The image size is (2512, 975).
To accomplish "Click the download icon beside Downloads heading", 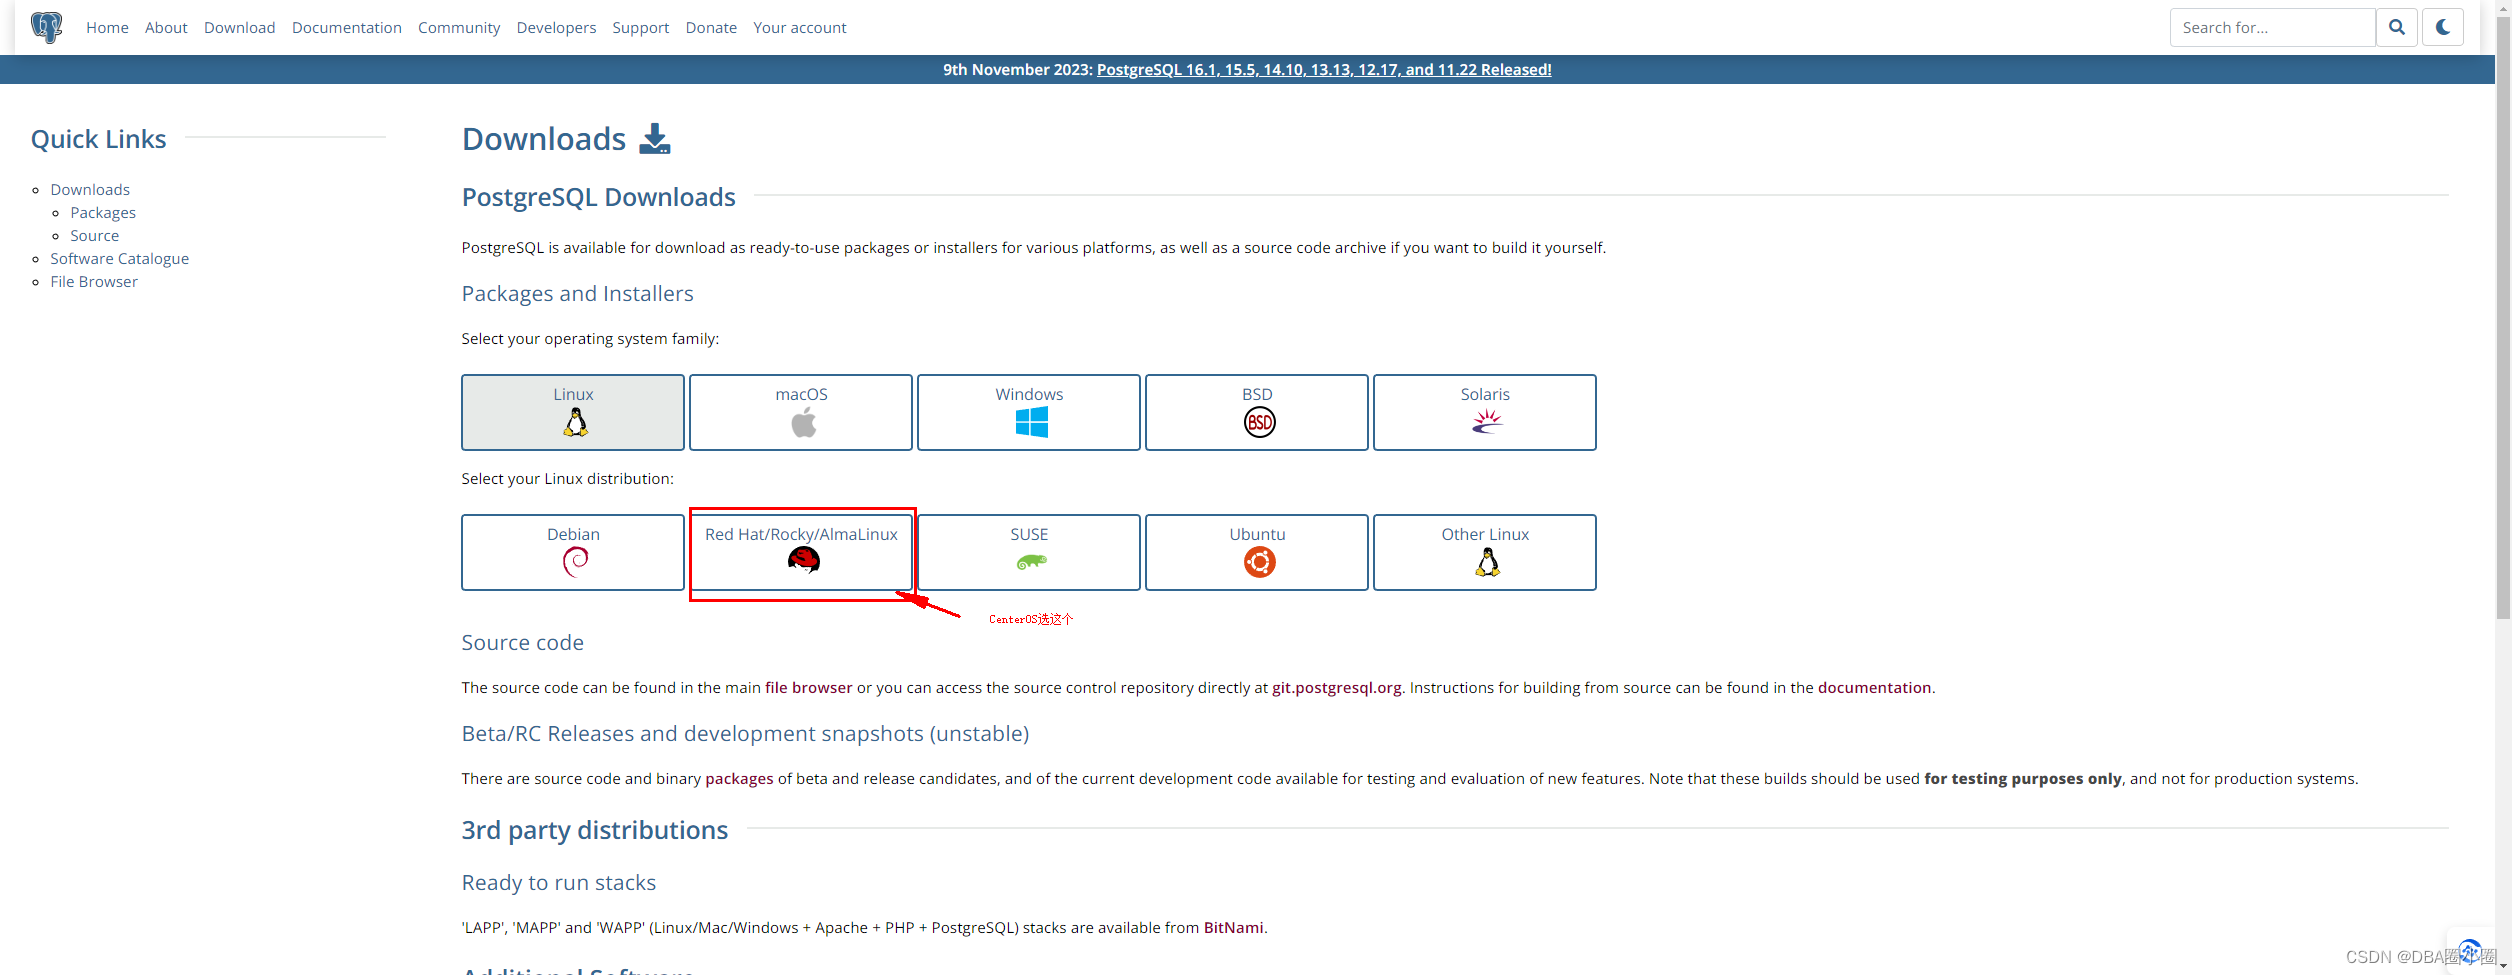I will click(655, 139).
